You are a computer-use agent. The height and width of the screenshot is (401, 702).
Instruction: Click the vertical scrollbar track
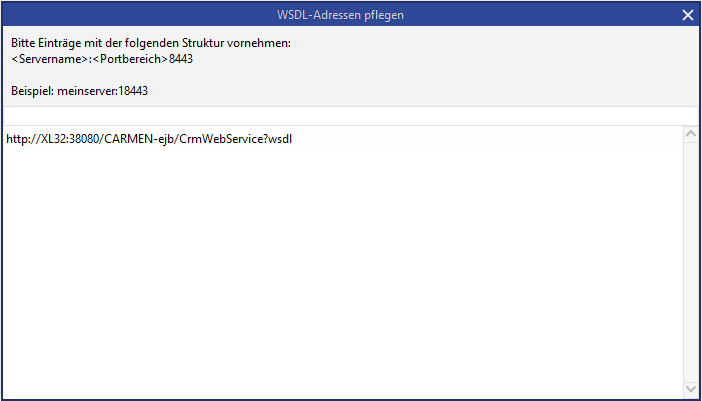point(690,260)
